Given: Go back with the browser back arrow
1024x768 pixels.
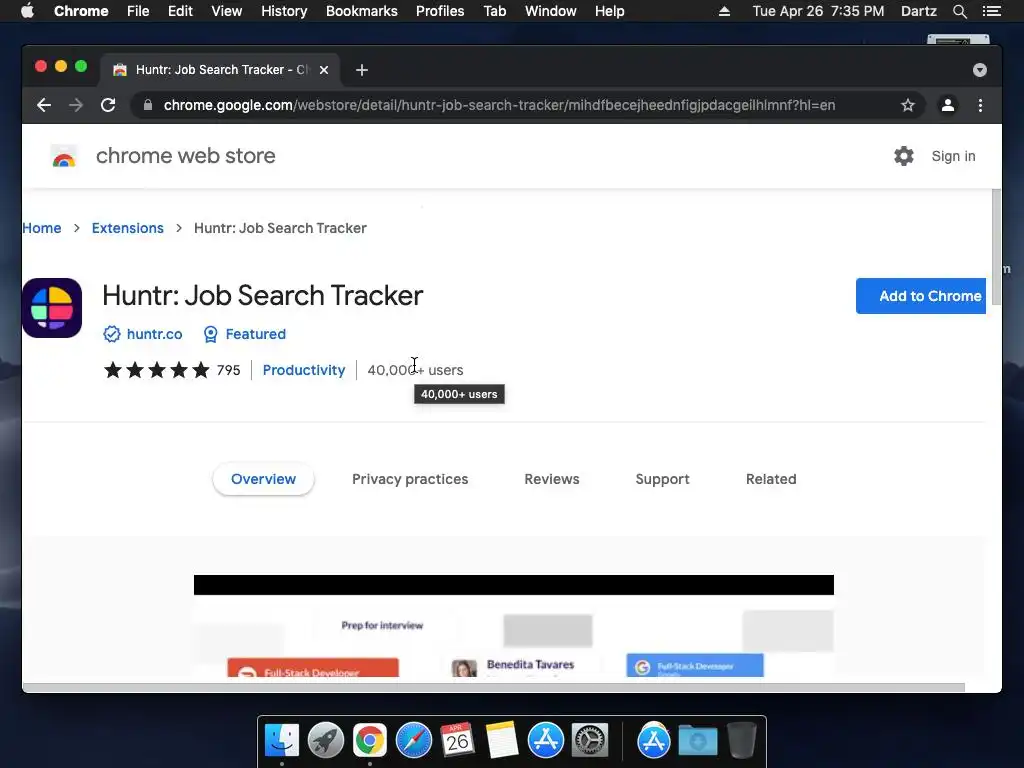Looking at the screenshot, I should (x=44, y=105).
